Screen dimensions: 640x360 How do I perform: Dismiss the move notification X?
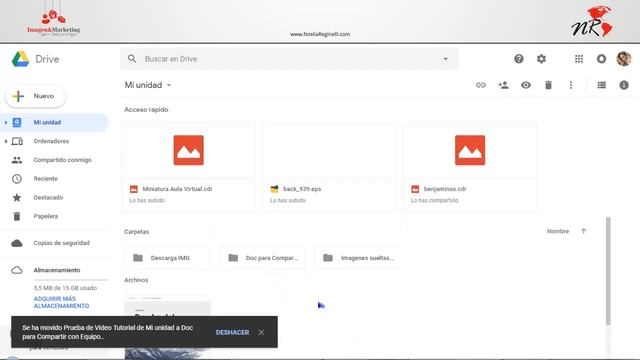261,333
